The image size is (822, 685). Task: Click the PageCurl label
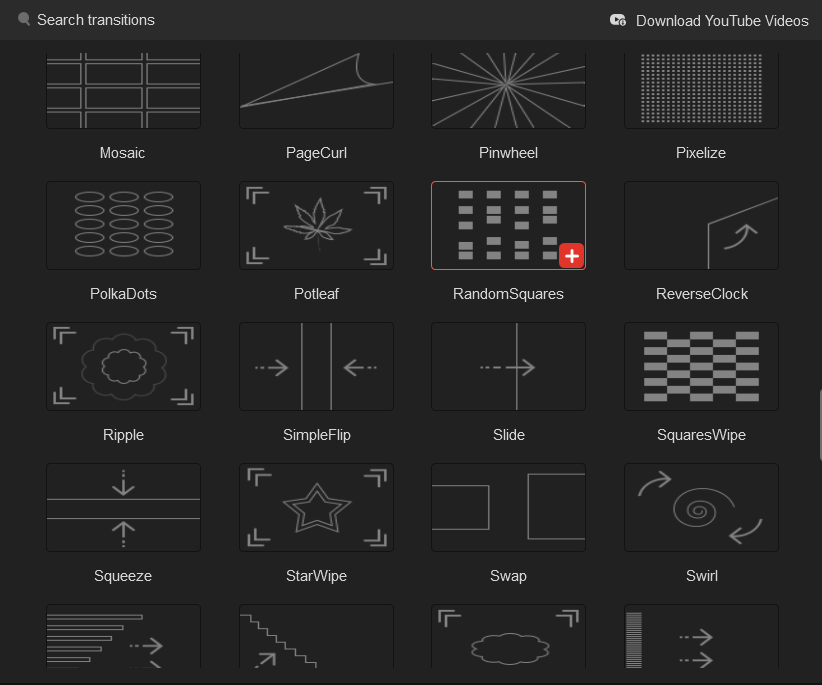(x=316, y=153)
